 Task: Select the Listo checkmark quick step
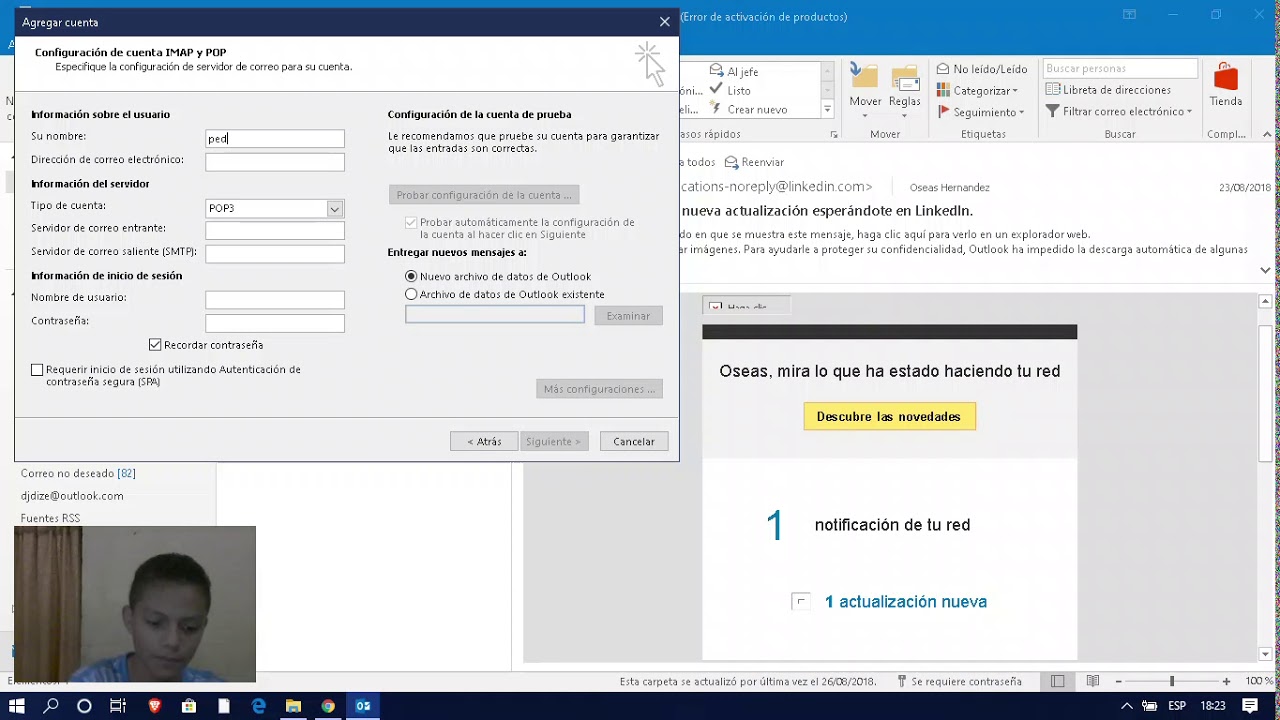pyautogui.click(x=730, y=90)
